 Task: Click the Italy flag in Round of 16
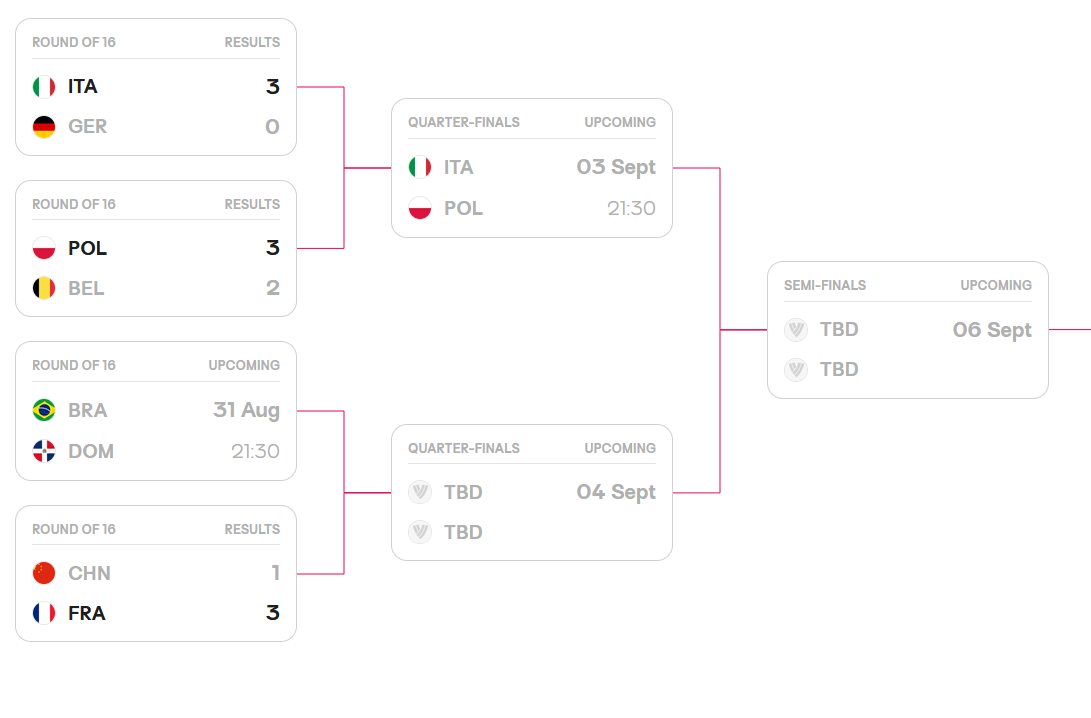point(44,87)
